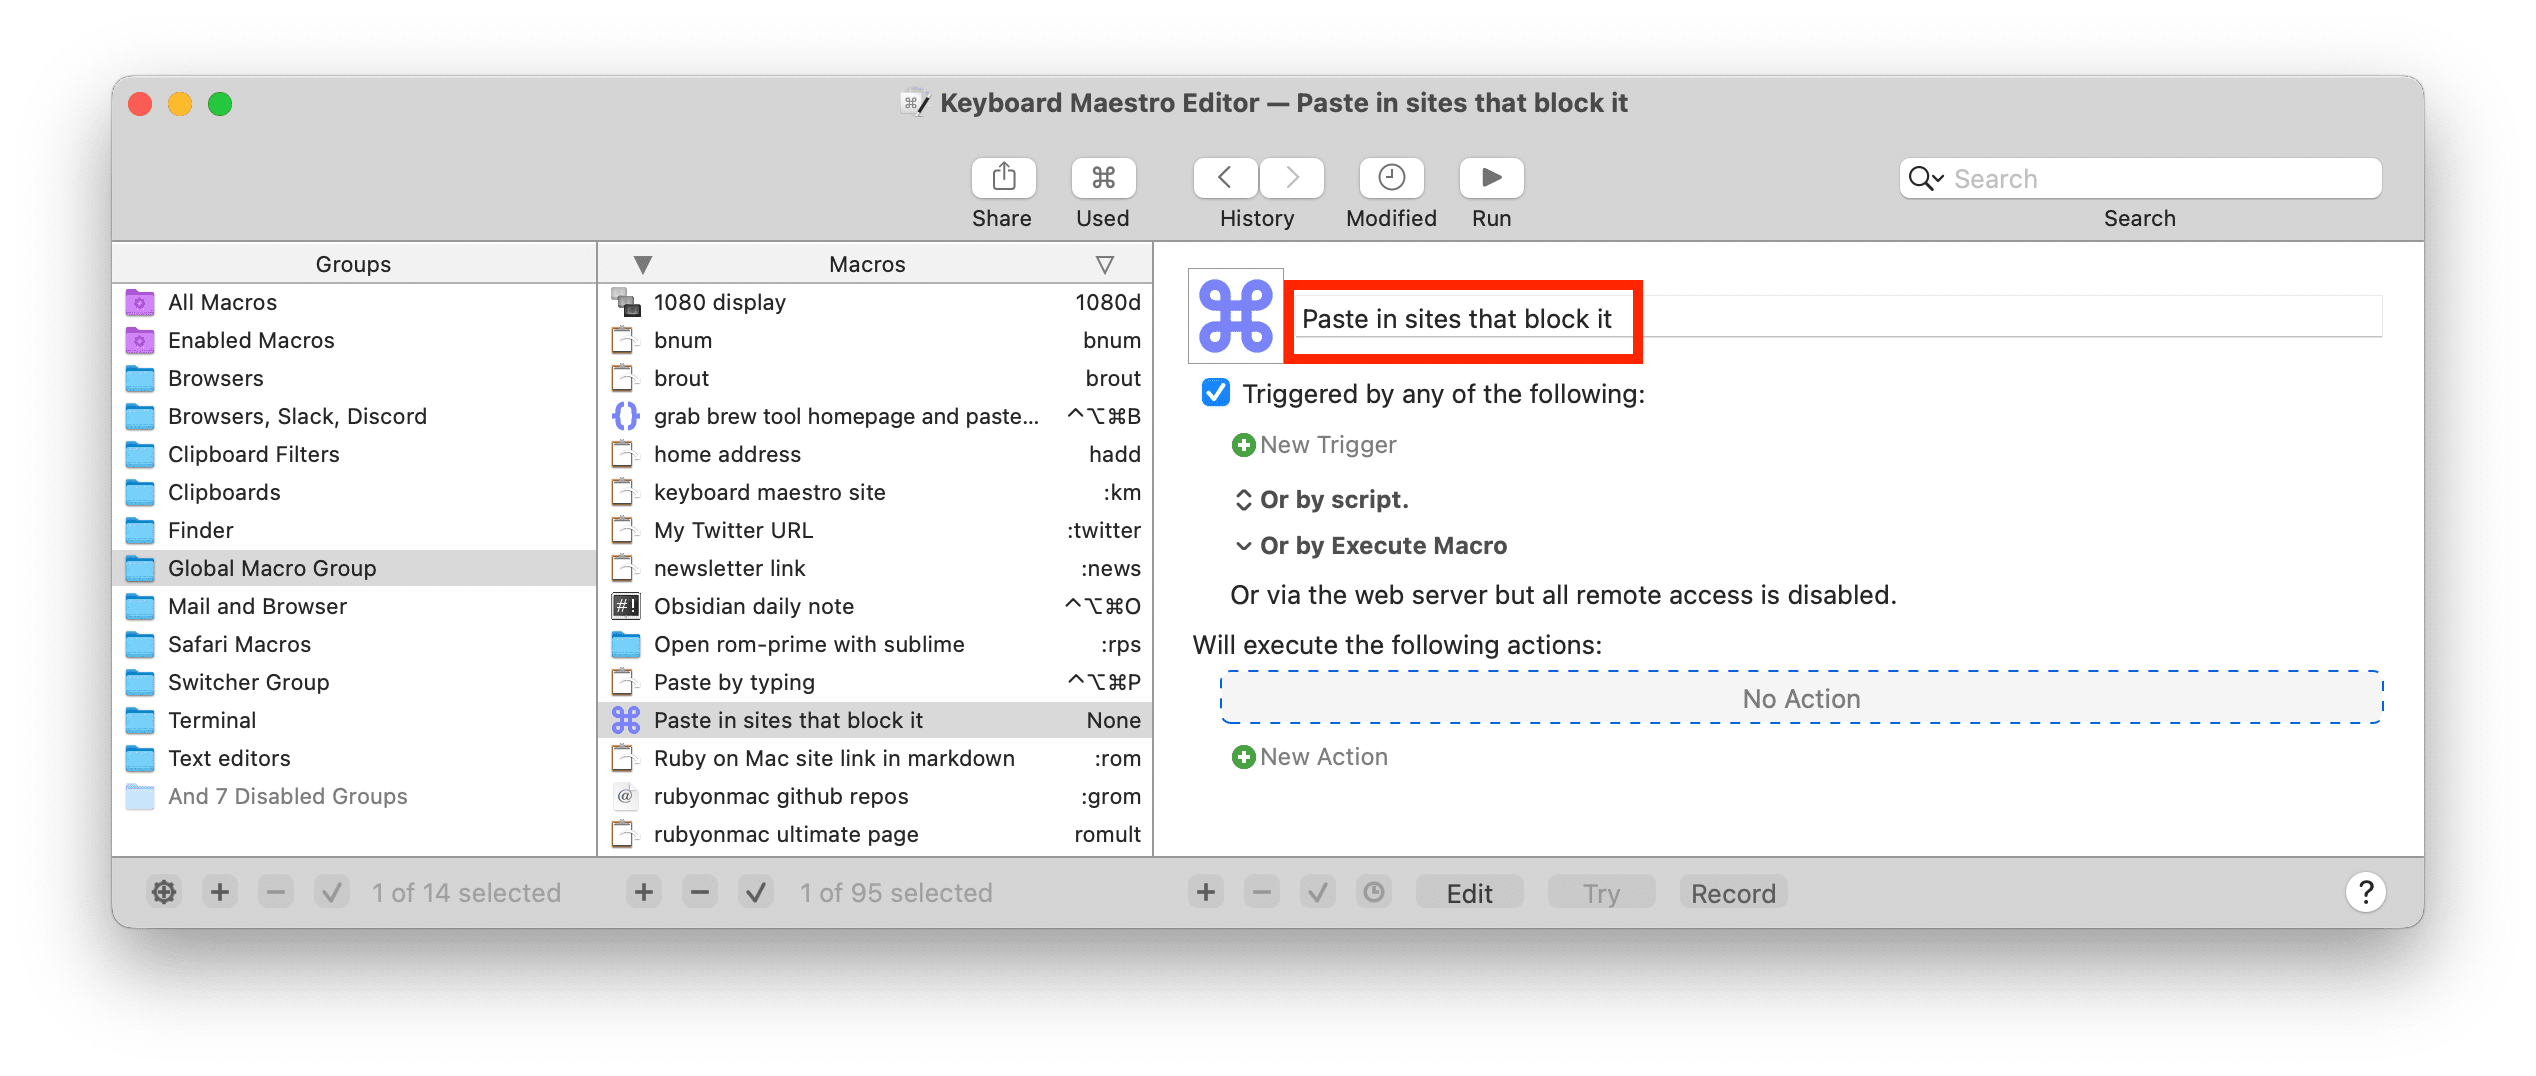Select the 'Obsidian daily note' macro

[875, 606]
